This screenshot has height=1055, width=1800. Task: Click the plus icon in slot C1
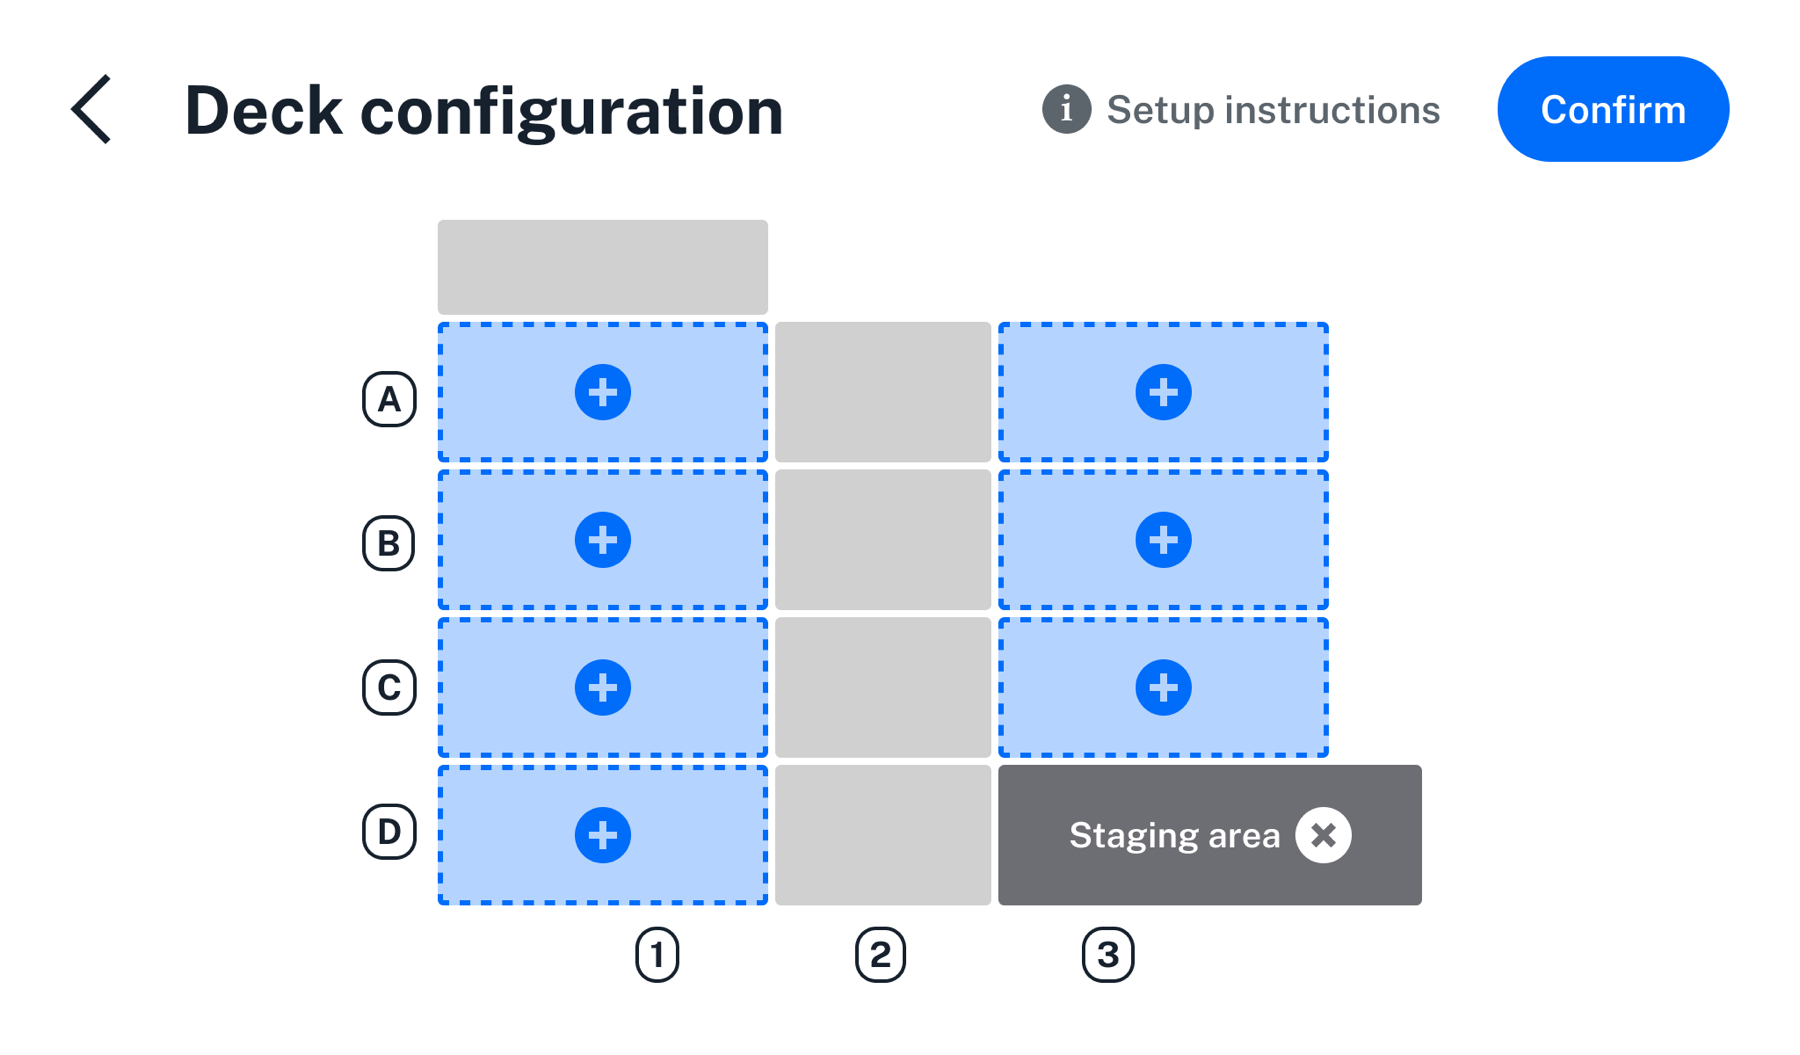[x=602, y=686]
